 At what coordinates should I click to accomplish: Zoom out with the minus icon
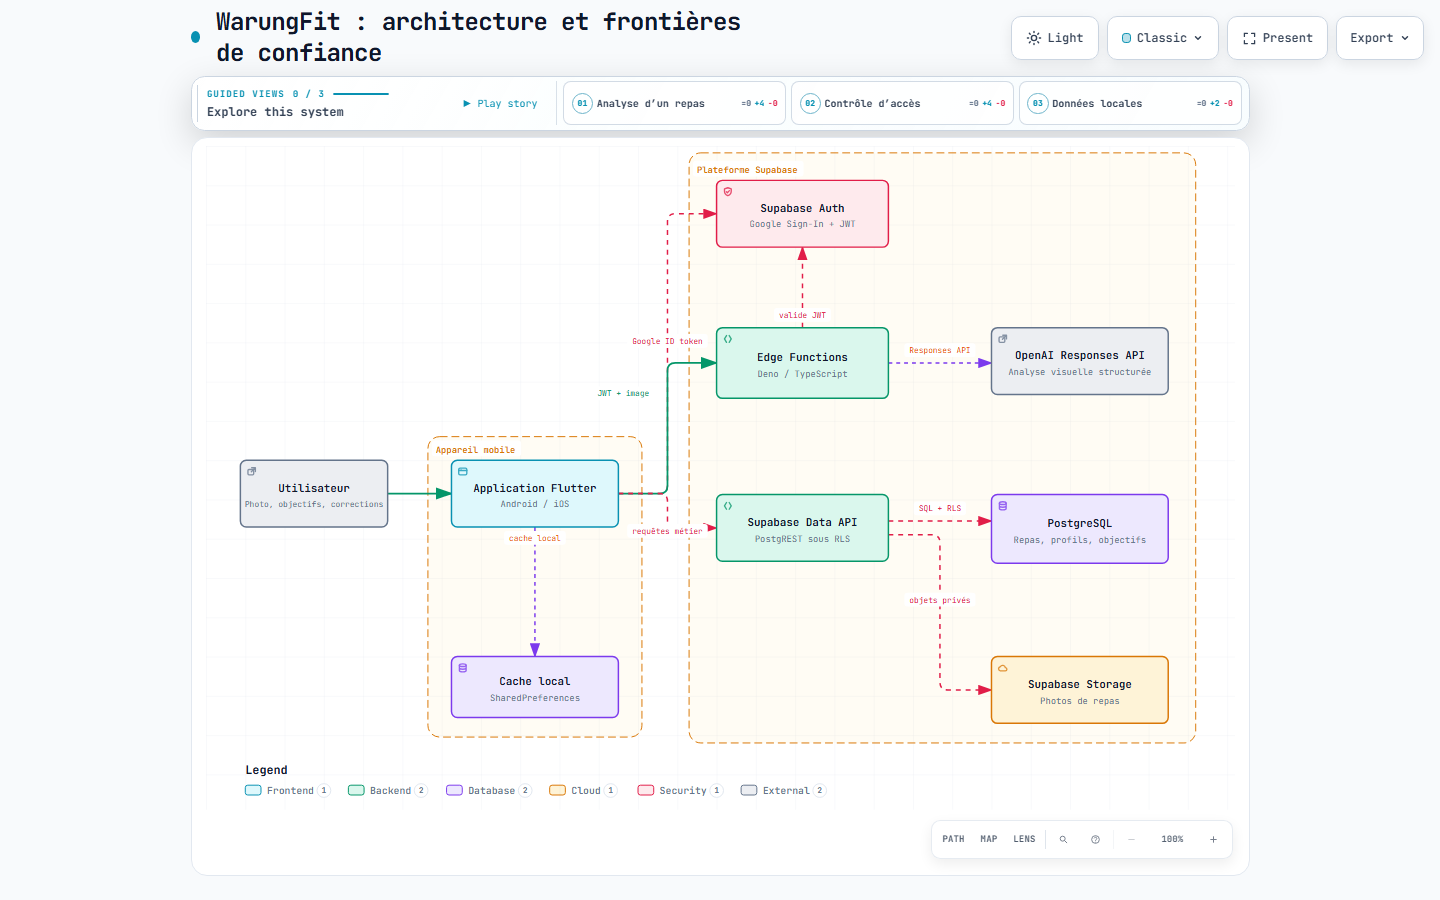click(x=1131, y=840)
